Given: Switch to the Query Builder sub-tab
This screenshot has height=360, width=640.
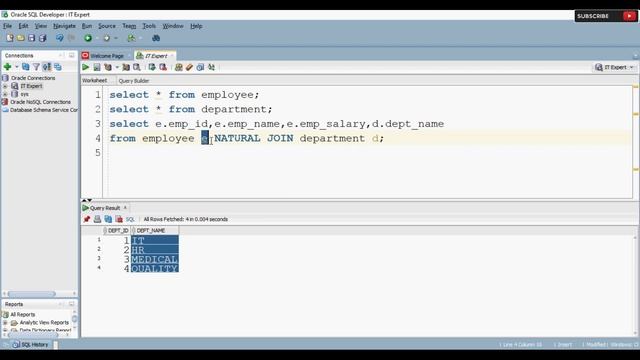Looking at the screenshot, I should 133,81.
